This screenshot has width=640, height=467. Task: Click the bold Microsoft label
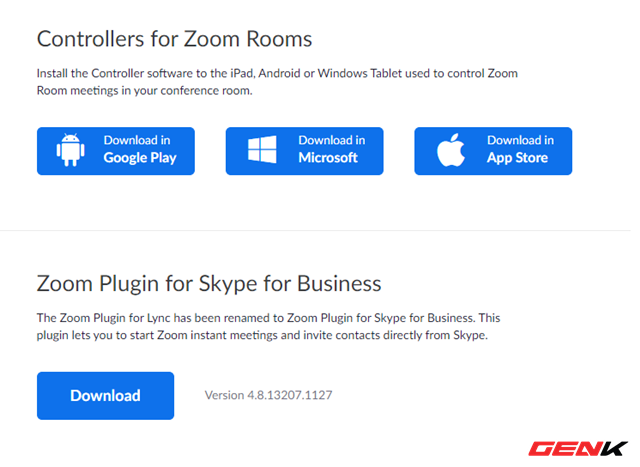tap(328, 158)
